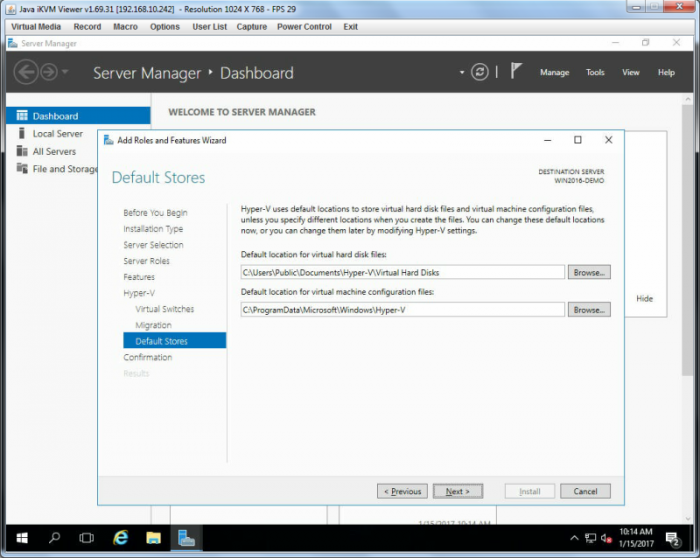The width and height of the screenshot is (700, 558).
Task: Go to Confirmation wizard step
Action: coord(147,357)
